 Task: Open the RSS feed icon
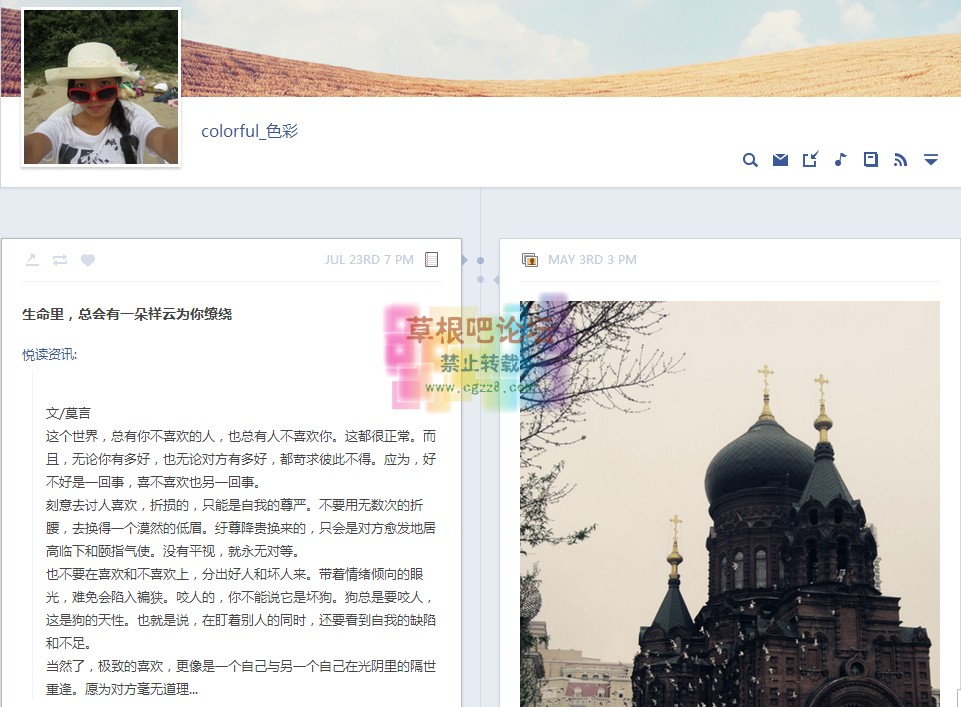point(900,160)
